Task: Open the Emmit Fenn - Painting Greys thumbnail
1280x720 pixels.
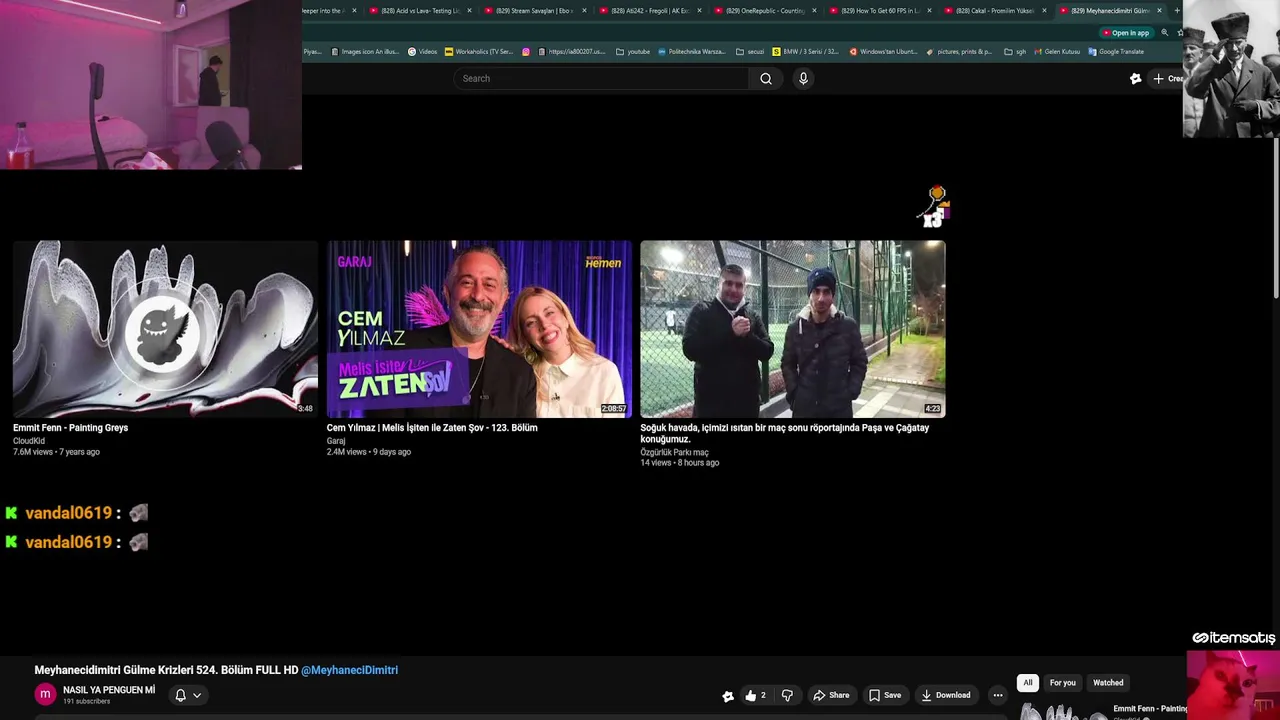Action: click(165, 328)
